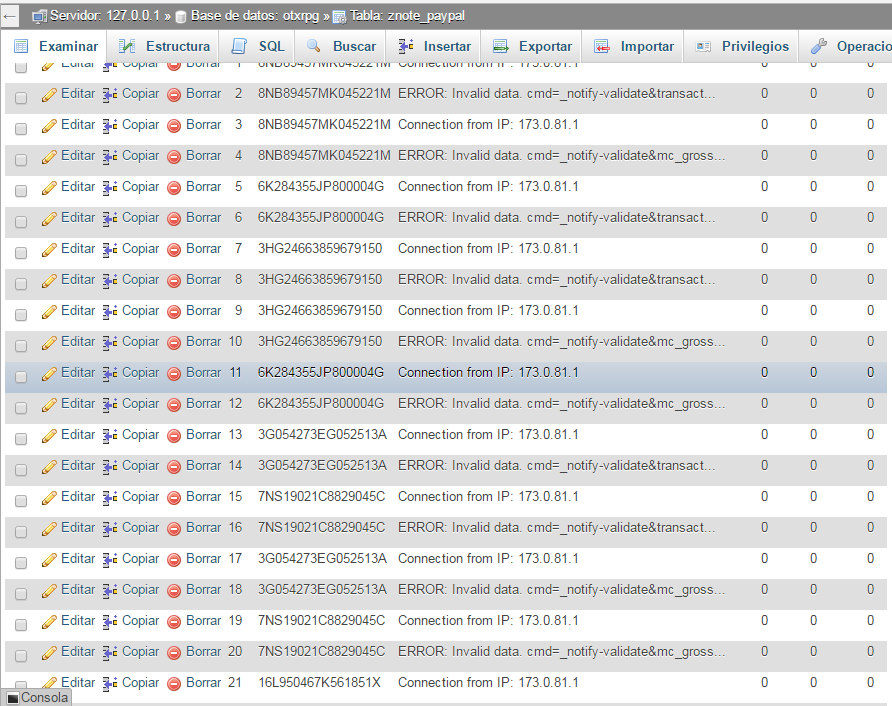Tick the checkbox for row 8

(21, 284)
